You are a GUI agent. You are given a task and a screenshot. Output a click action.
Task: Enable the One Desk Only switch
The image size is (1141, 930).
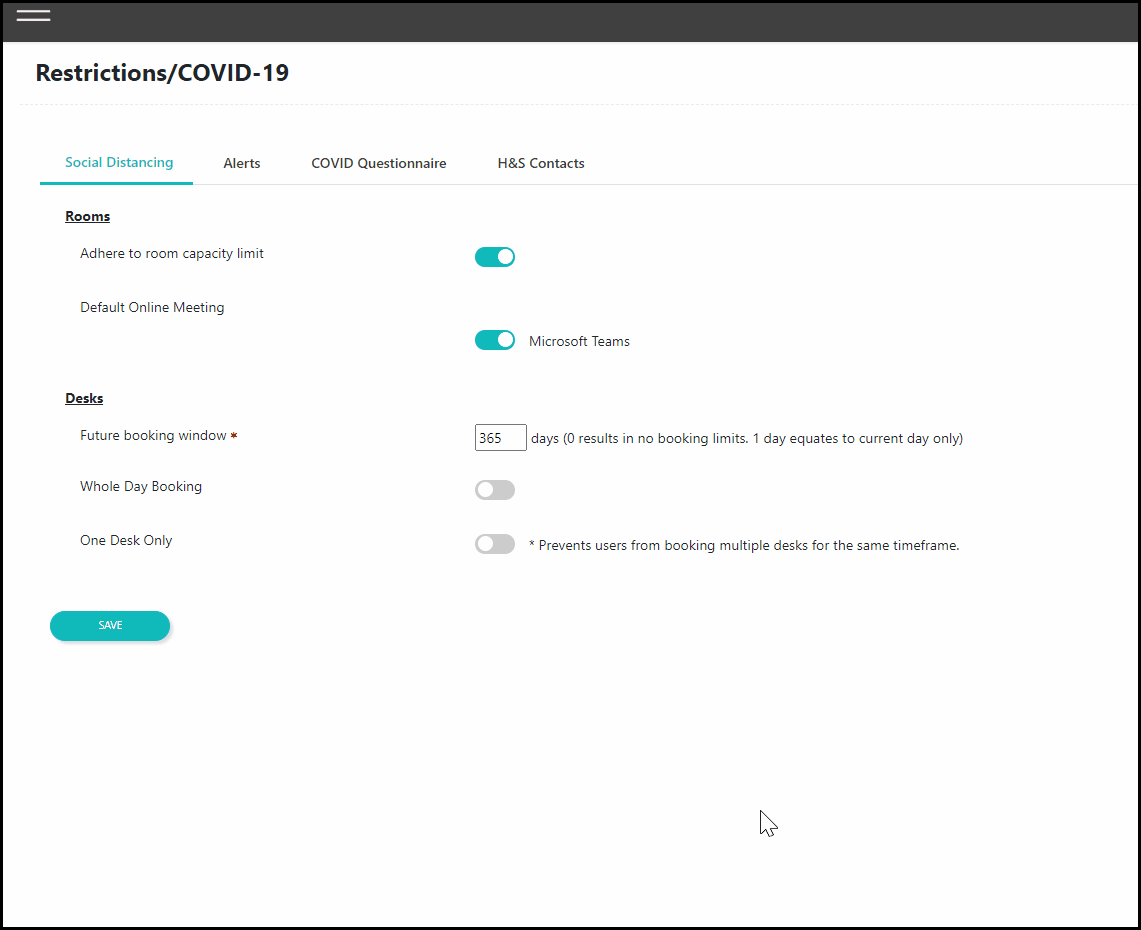click(495, 544)
